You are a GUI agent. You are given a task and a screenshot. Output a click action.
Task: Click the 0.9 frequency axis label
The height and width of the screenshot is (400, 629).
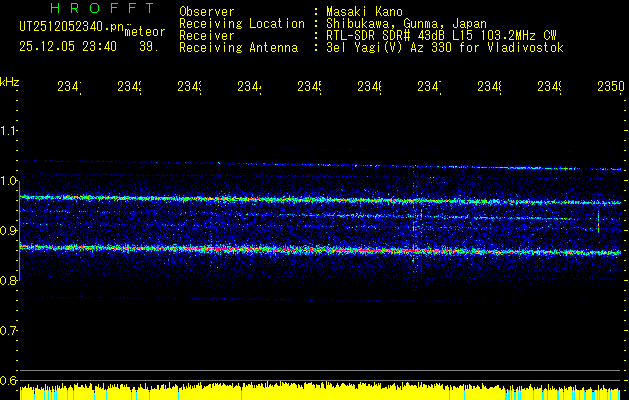pyautogui.click(x=9, y=231)
